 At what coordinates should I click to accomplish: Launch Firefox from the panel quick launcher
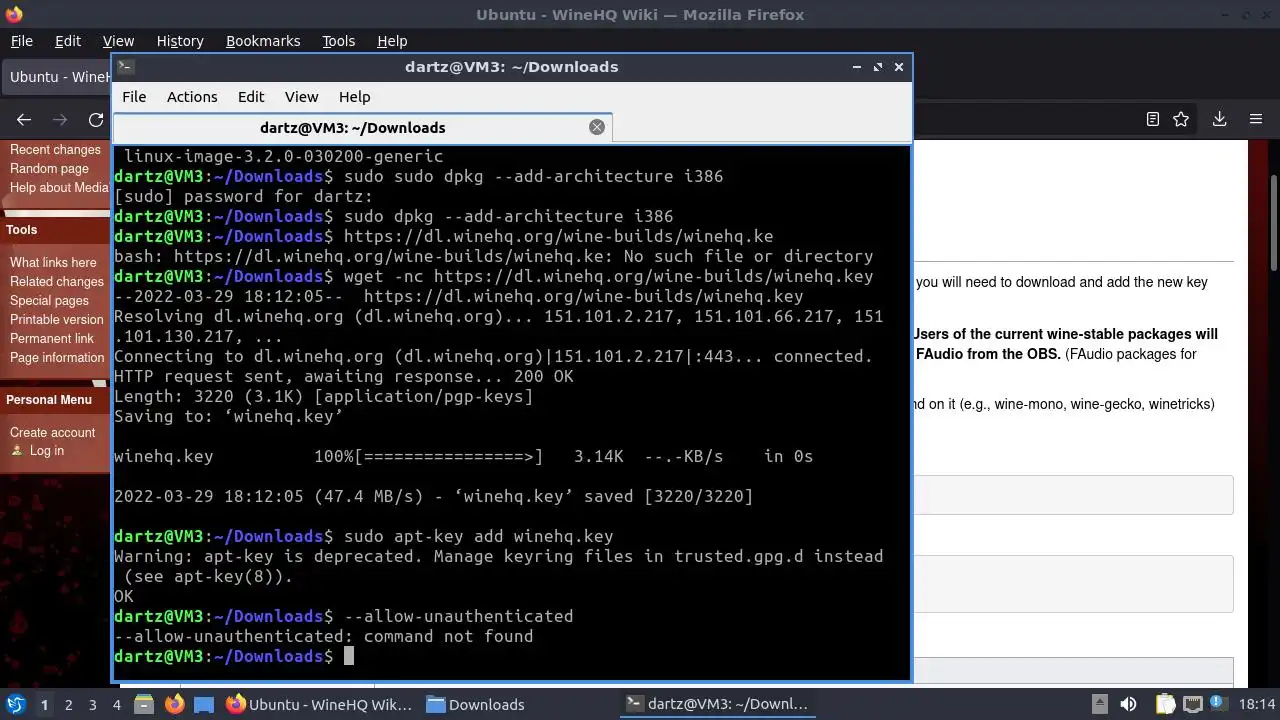coord(174,704)
